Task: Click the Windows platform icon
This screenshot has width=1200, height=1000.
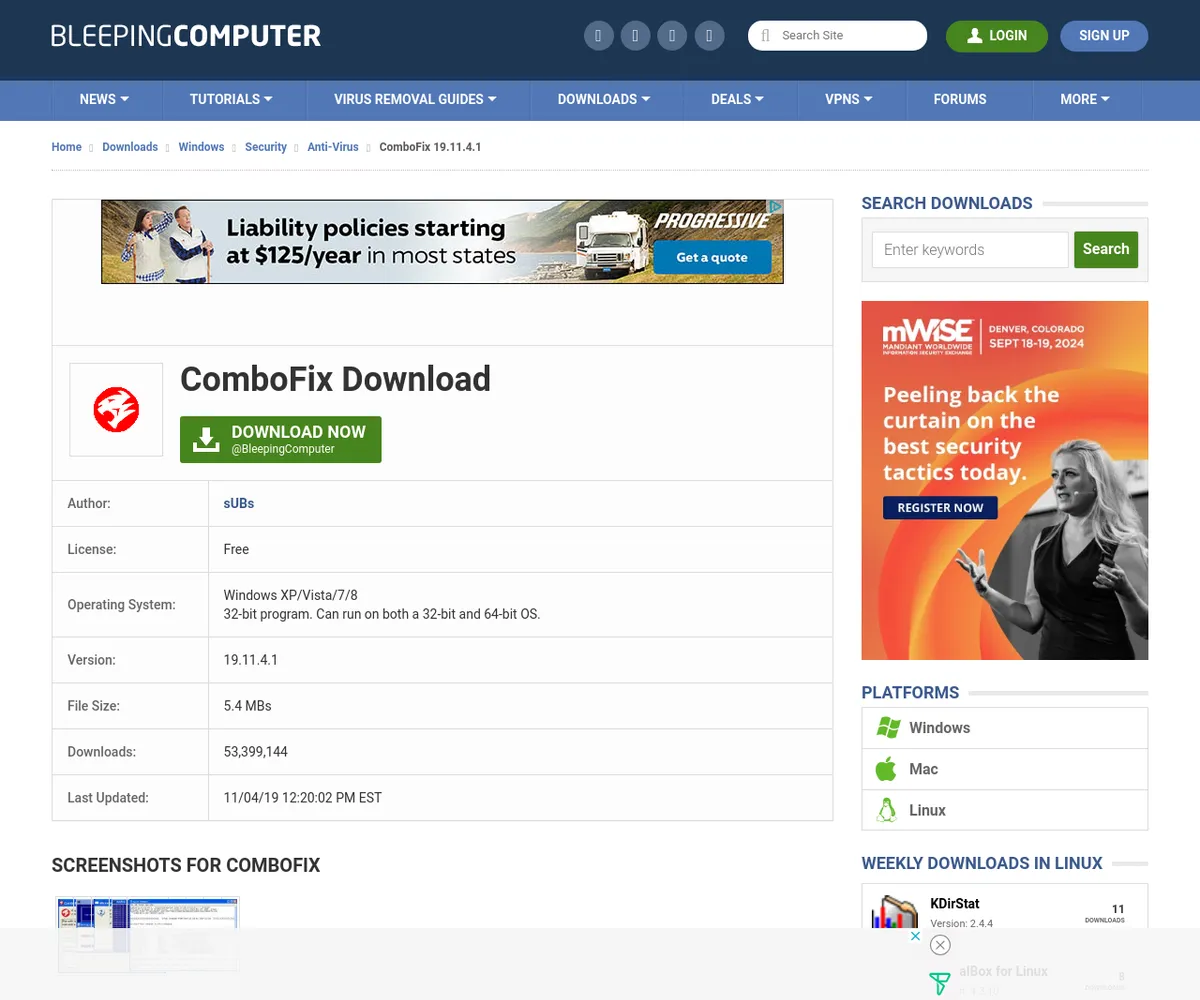Action: (x=887, y=728)
